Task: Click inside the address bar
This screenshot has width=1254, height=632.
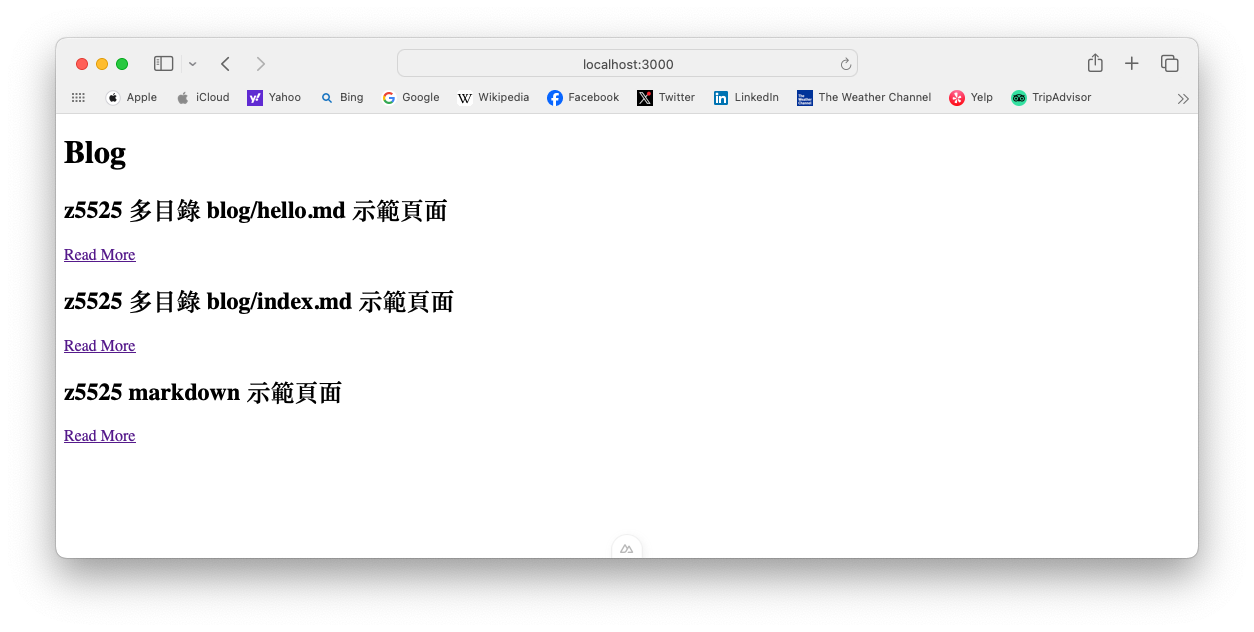Action: (x=626, y=63)
